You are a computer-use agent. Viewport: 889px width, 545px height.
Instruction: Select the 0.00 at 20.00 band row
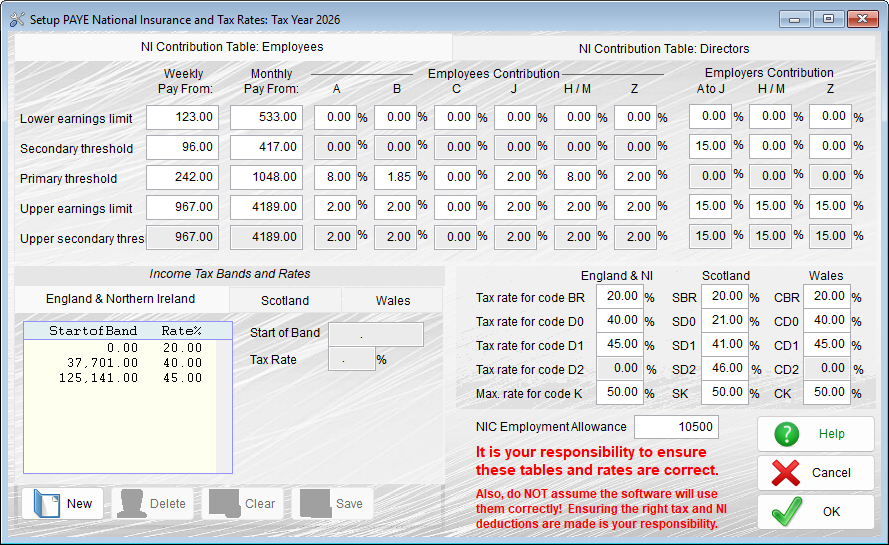point(120,348)
